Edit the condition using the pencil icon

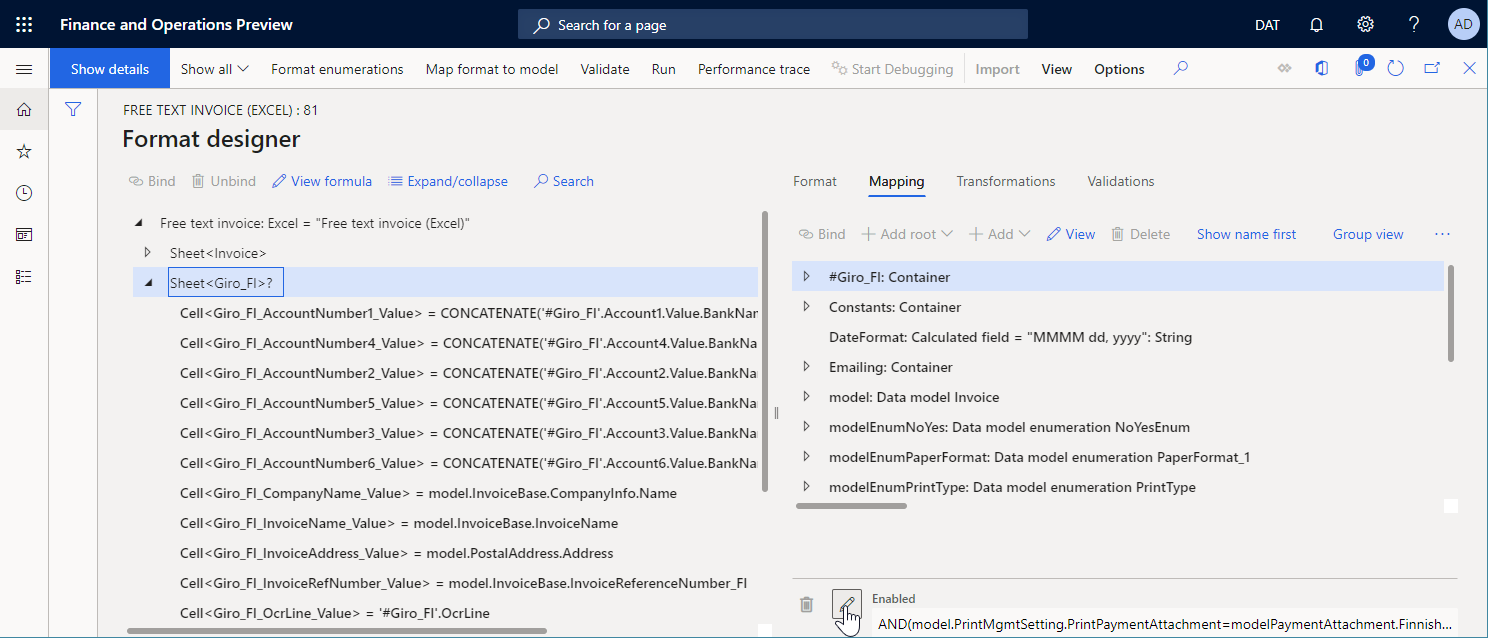pyautogui.click(x=846, y=604)
